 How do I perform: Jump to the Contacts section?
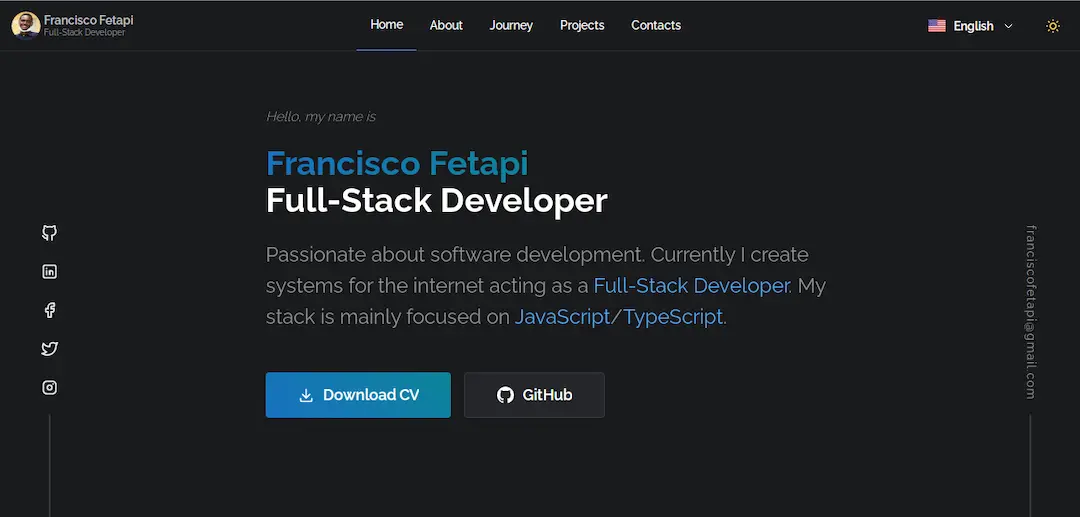[656, 25]
